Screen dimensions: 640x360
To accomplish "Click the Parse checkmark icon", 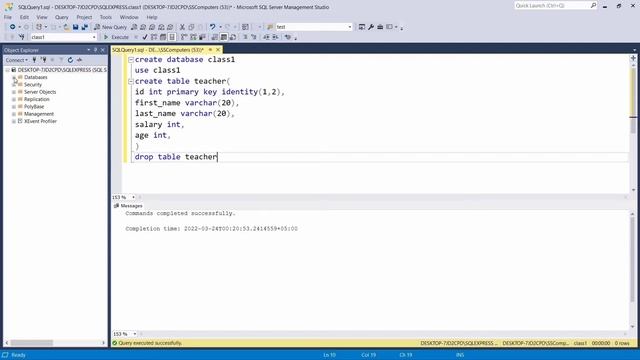I will [x=144, y=37].
